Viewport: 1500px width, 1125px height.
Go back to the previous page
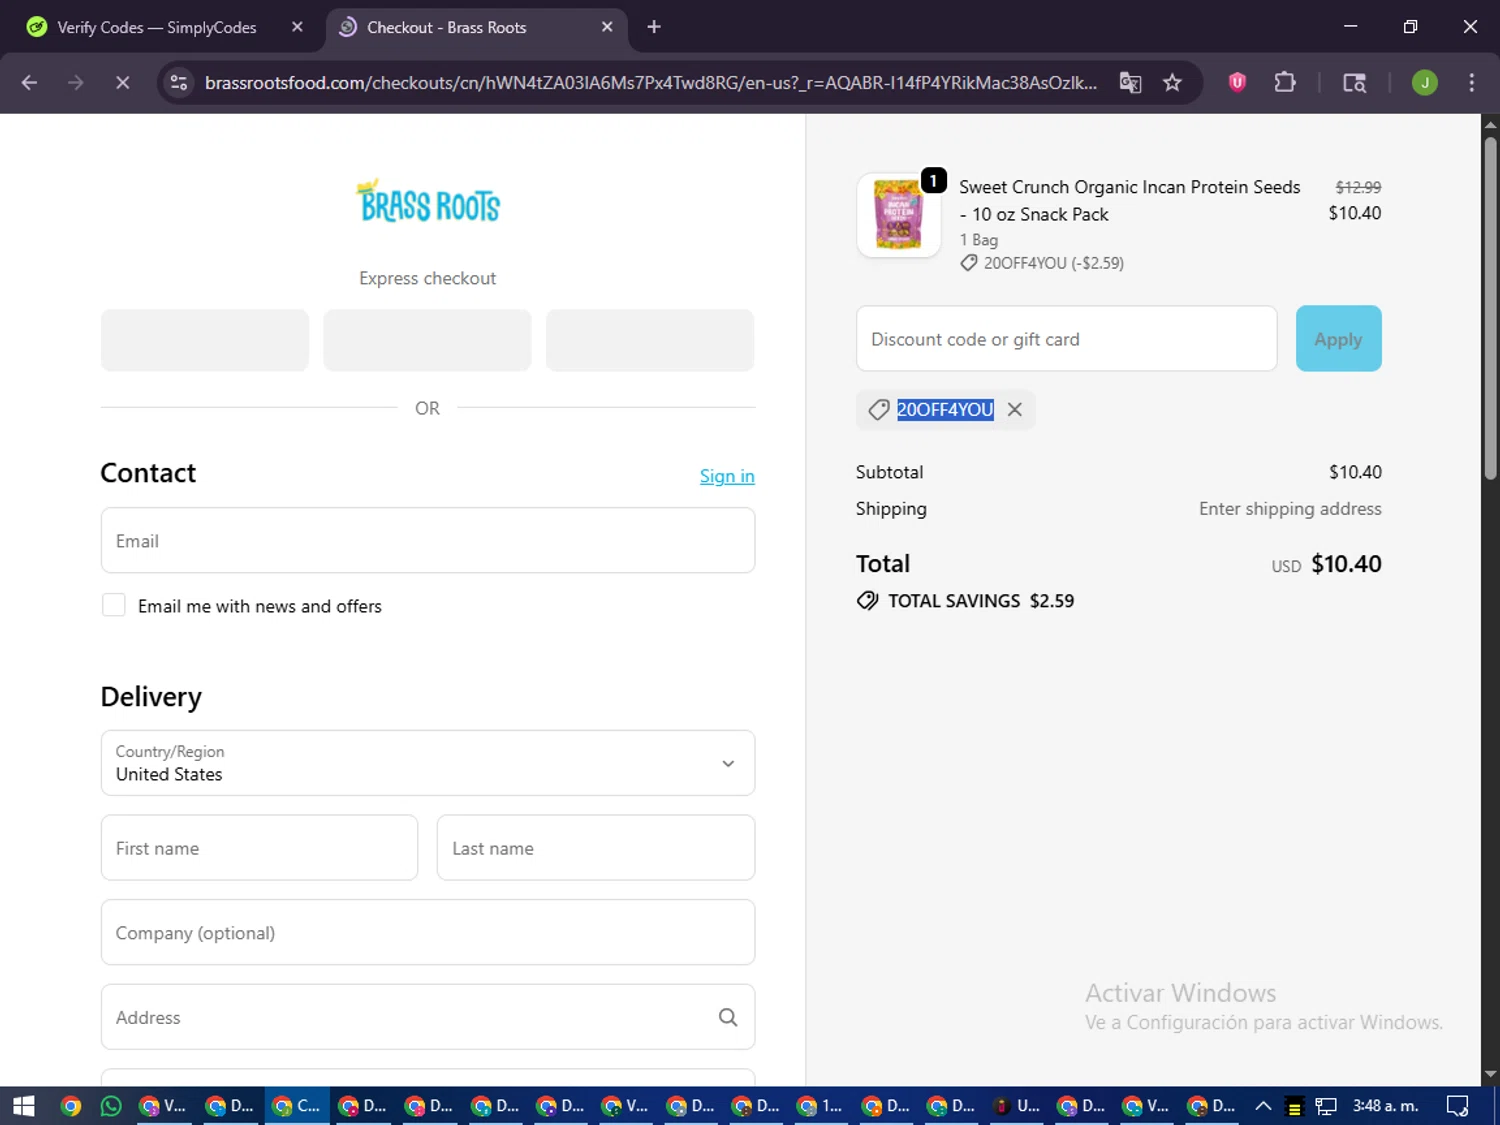[x=29, y=83]
